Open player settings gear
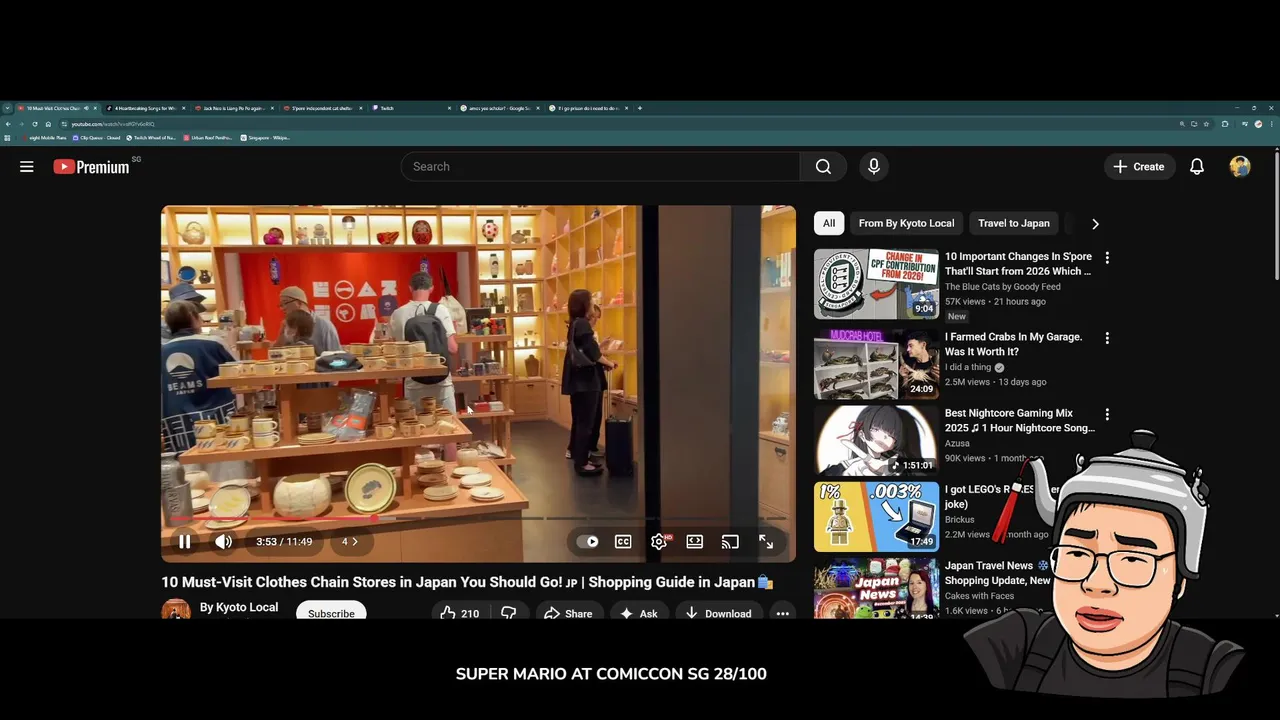The width and height of the screenshot is (1280, 720). [x=659, y=542]
